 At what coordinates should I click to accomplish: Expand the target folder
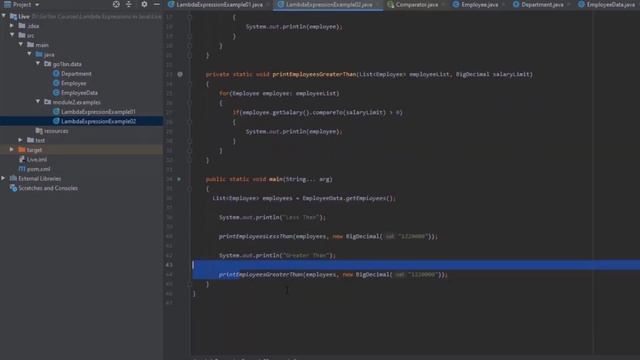pos(12,150)
